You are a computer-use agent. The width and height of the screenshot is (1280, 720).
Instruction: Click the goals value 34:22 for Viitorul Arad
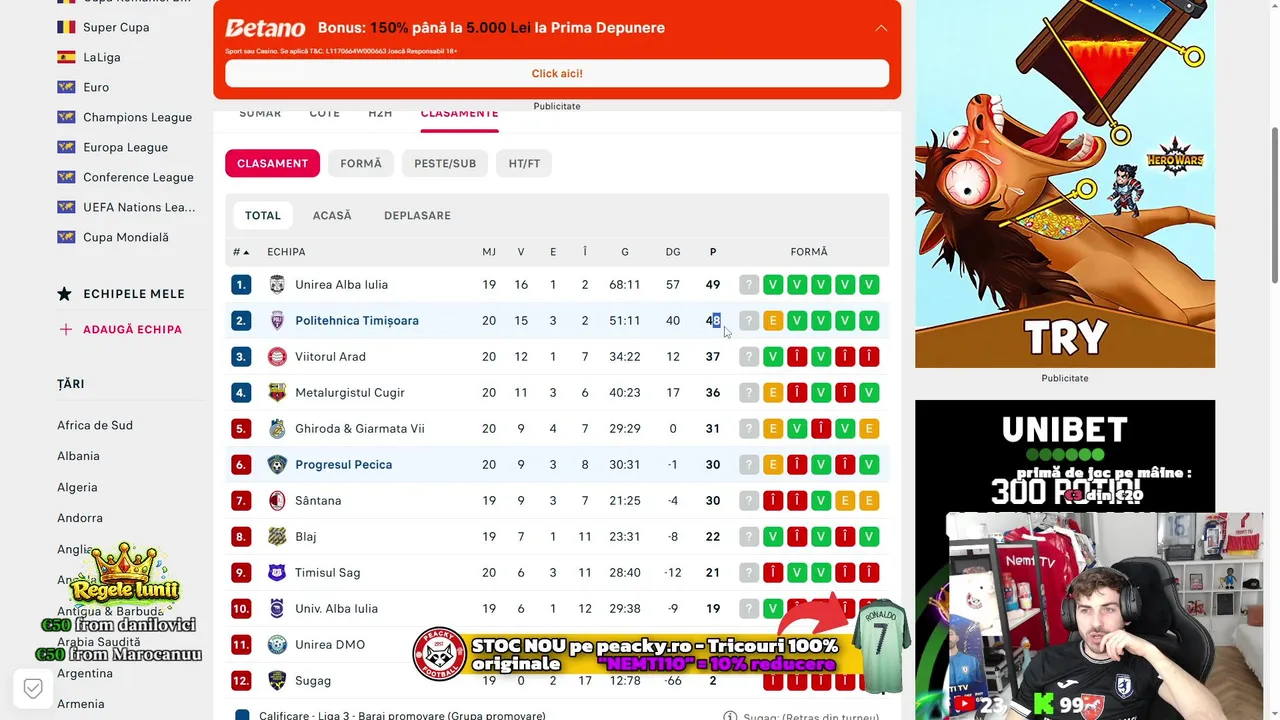[625, 357]
